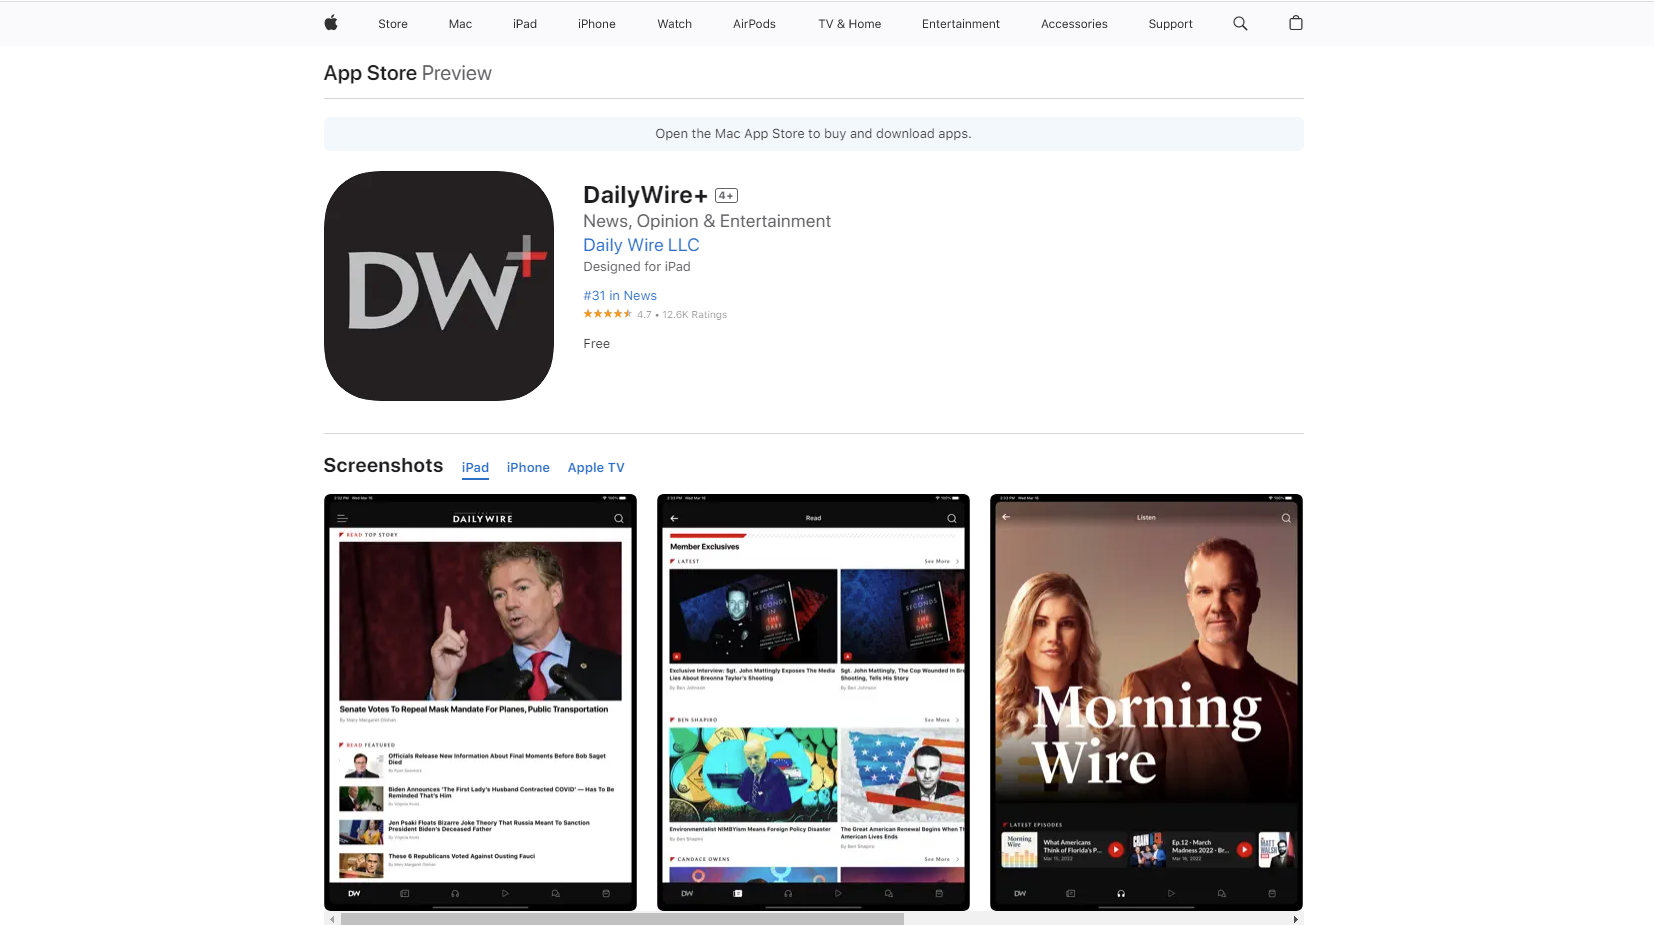The image size is (1654, 925).
Task: Click the #31 in News ranking link
Action: [619, 295]
